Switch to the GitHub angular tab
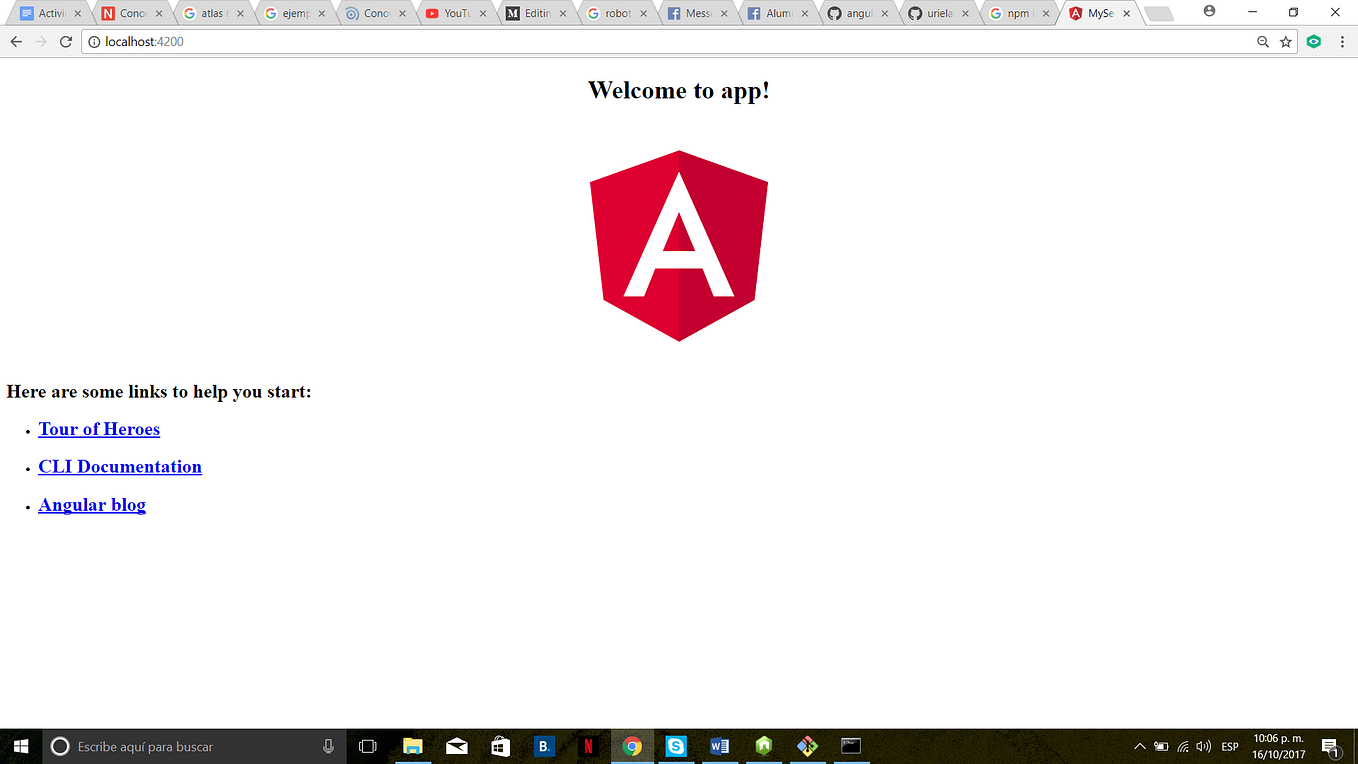Viewport: 1358px width, 764px height. (x=855, y=14)
